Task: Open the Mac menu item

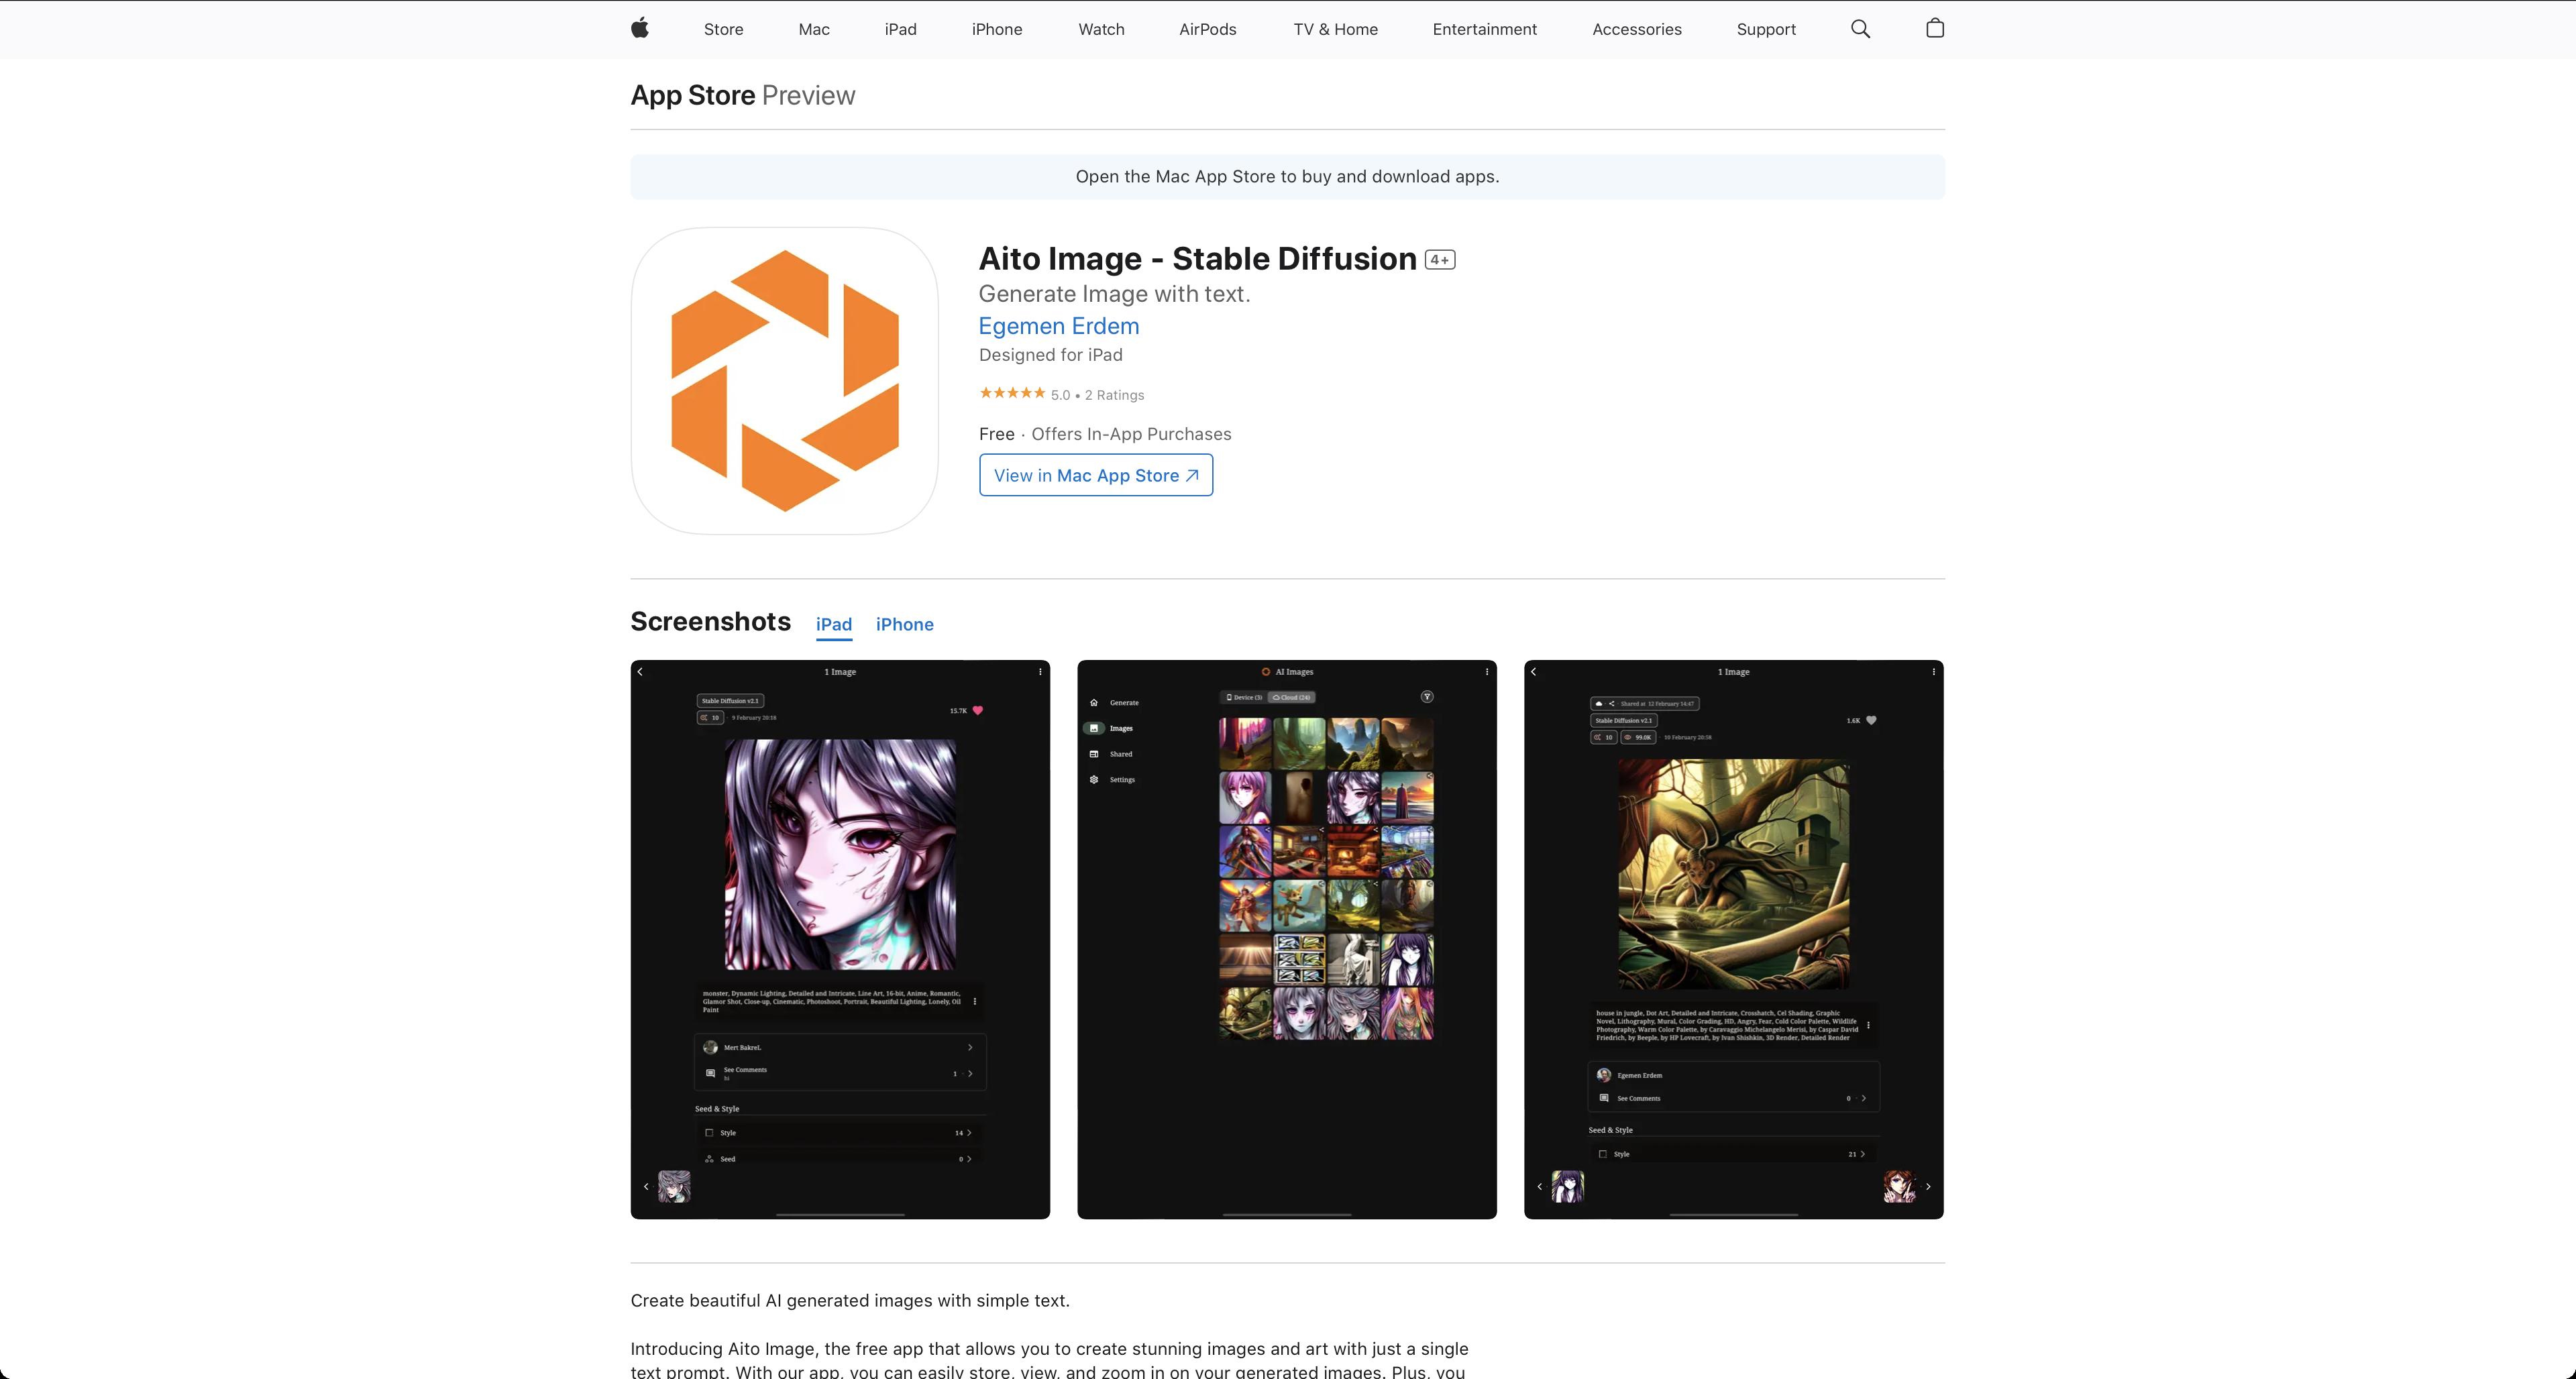Action: [x=813, y=29]
